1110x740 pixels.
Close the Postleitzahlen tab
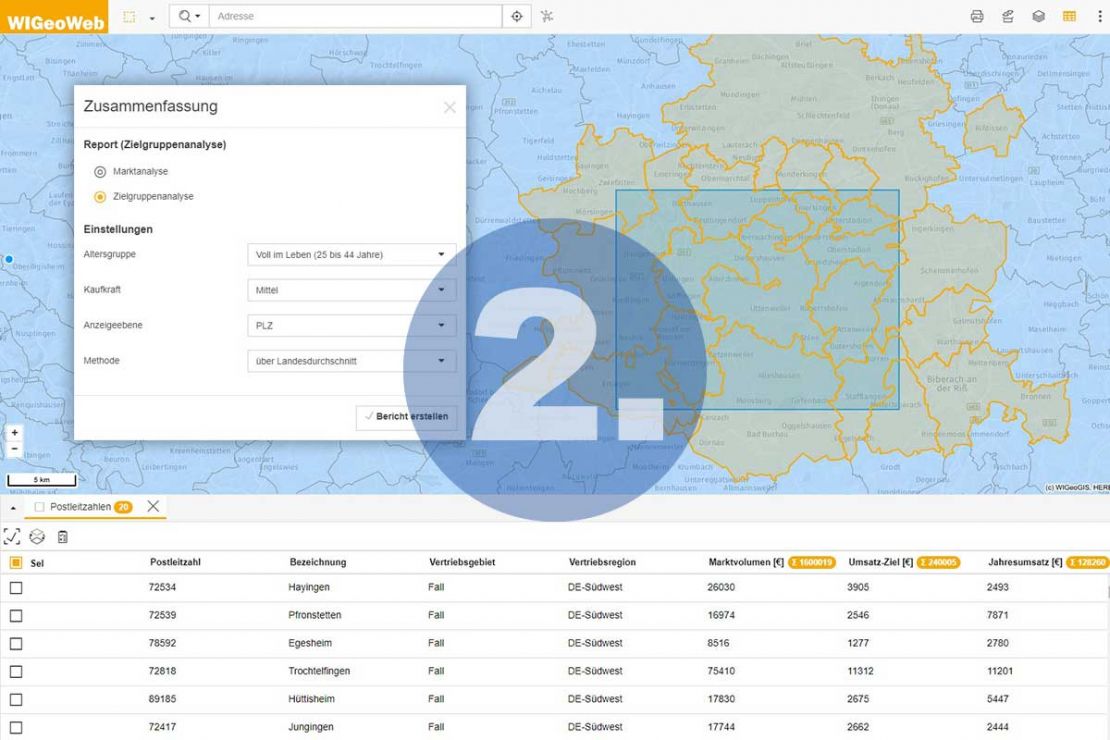[x=153, y=506]
